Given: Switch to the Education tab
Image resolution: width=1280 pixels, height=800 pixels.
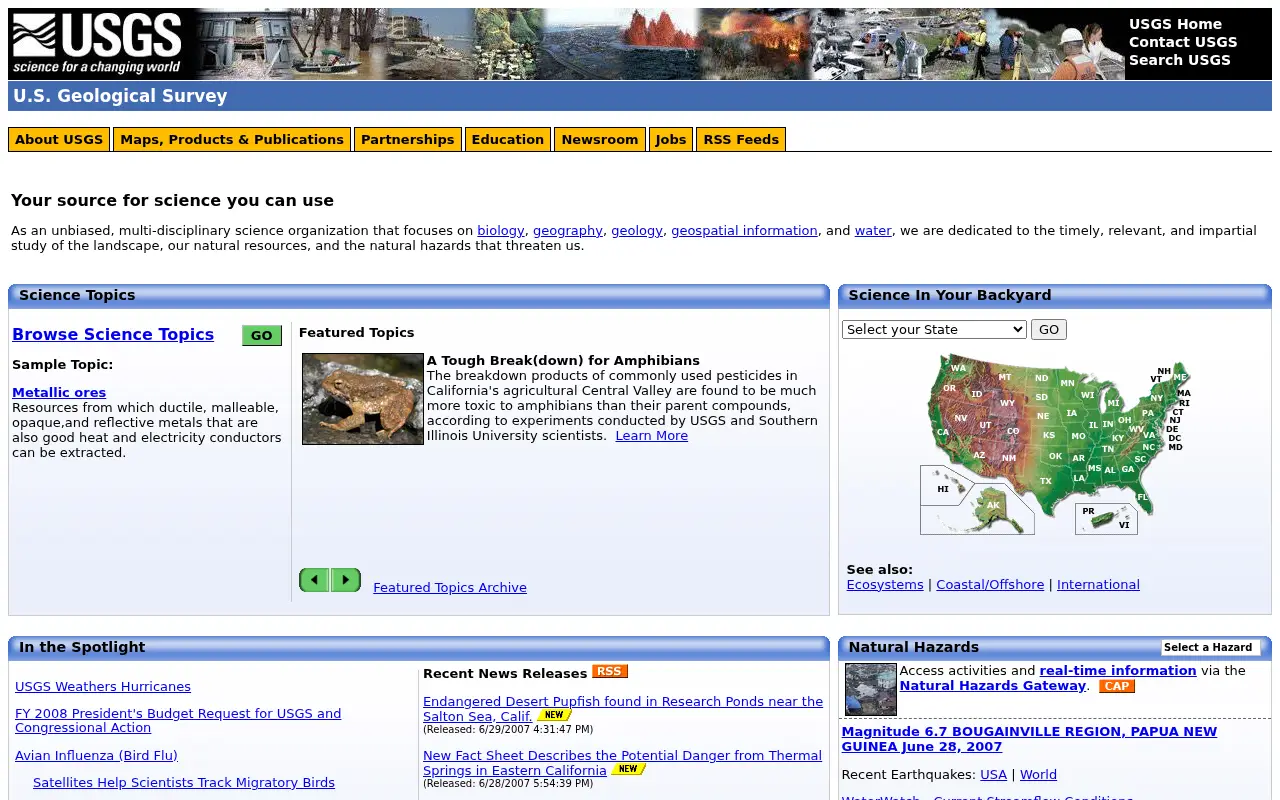Looking at the screenshot, I should coord(508,139).
